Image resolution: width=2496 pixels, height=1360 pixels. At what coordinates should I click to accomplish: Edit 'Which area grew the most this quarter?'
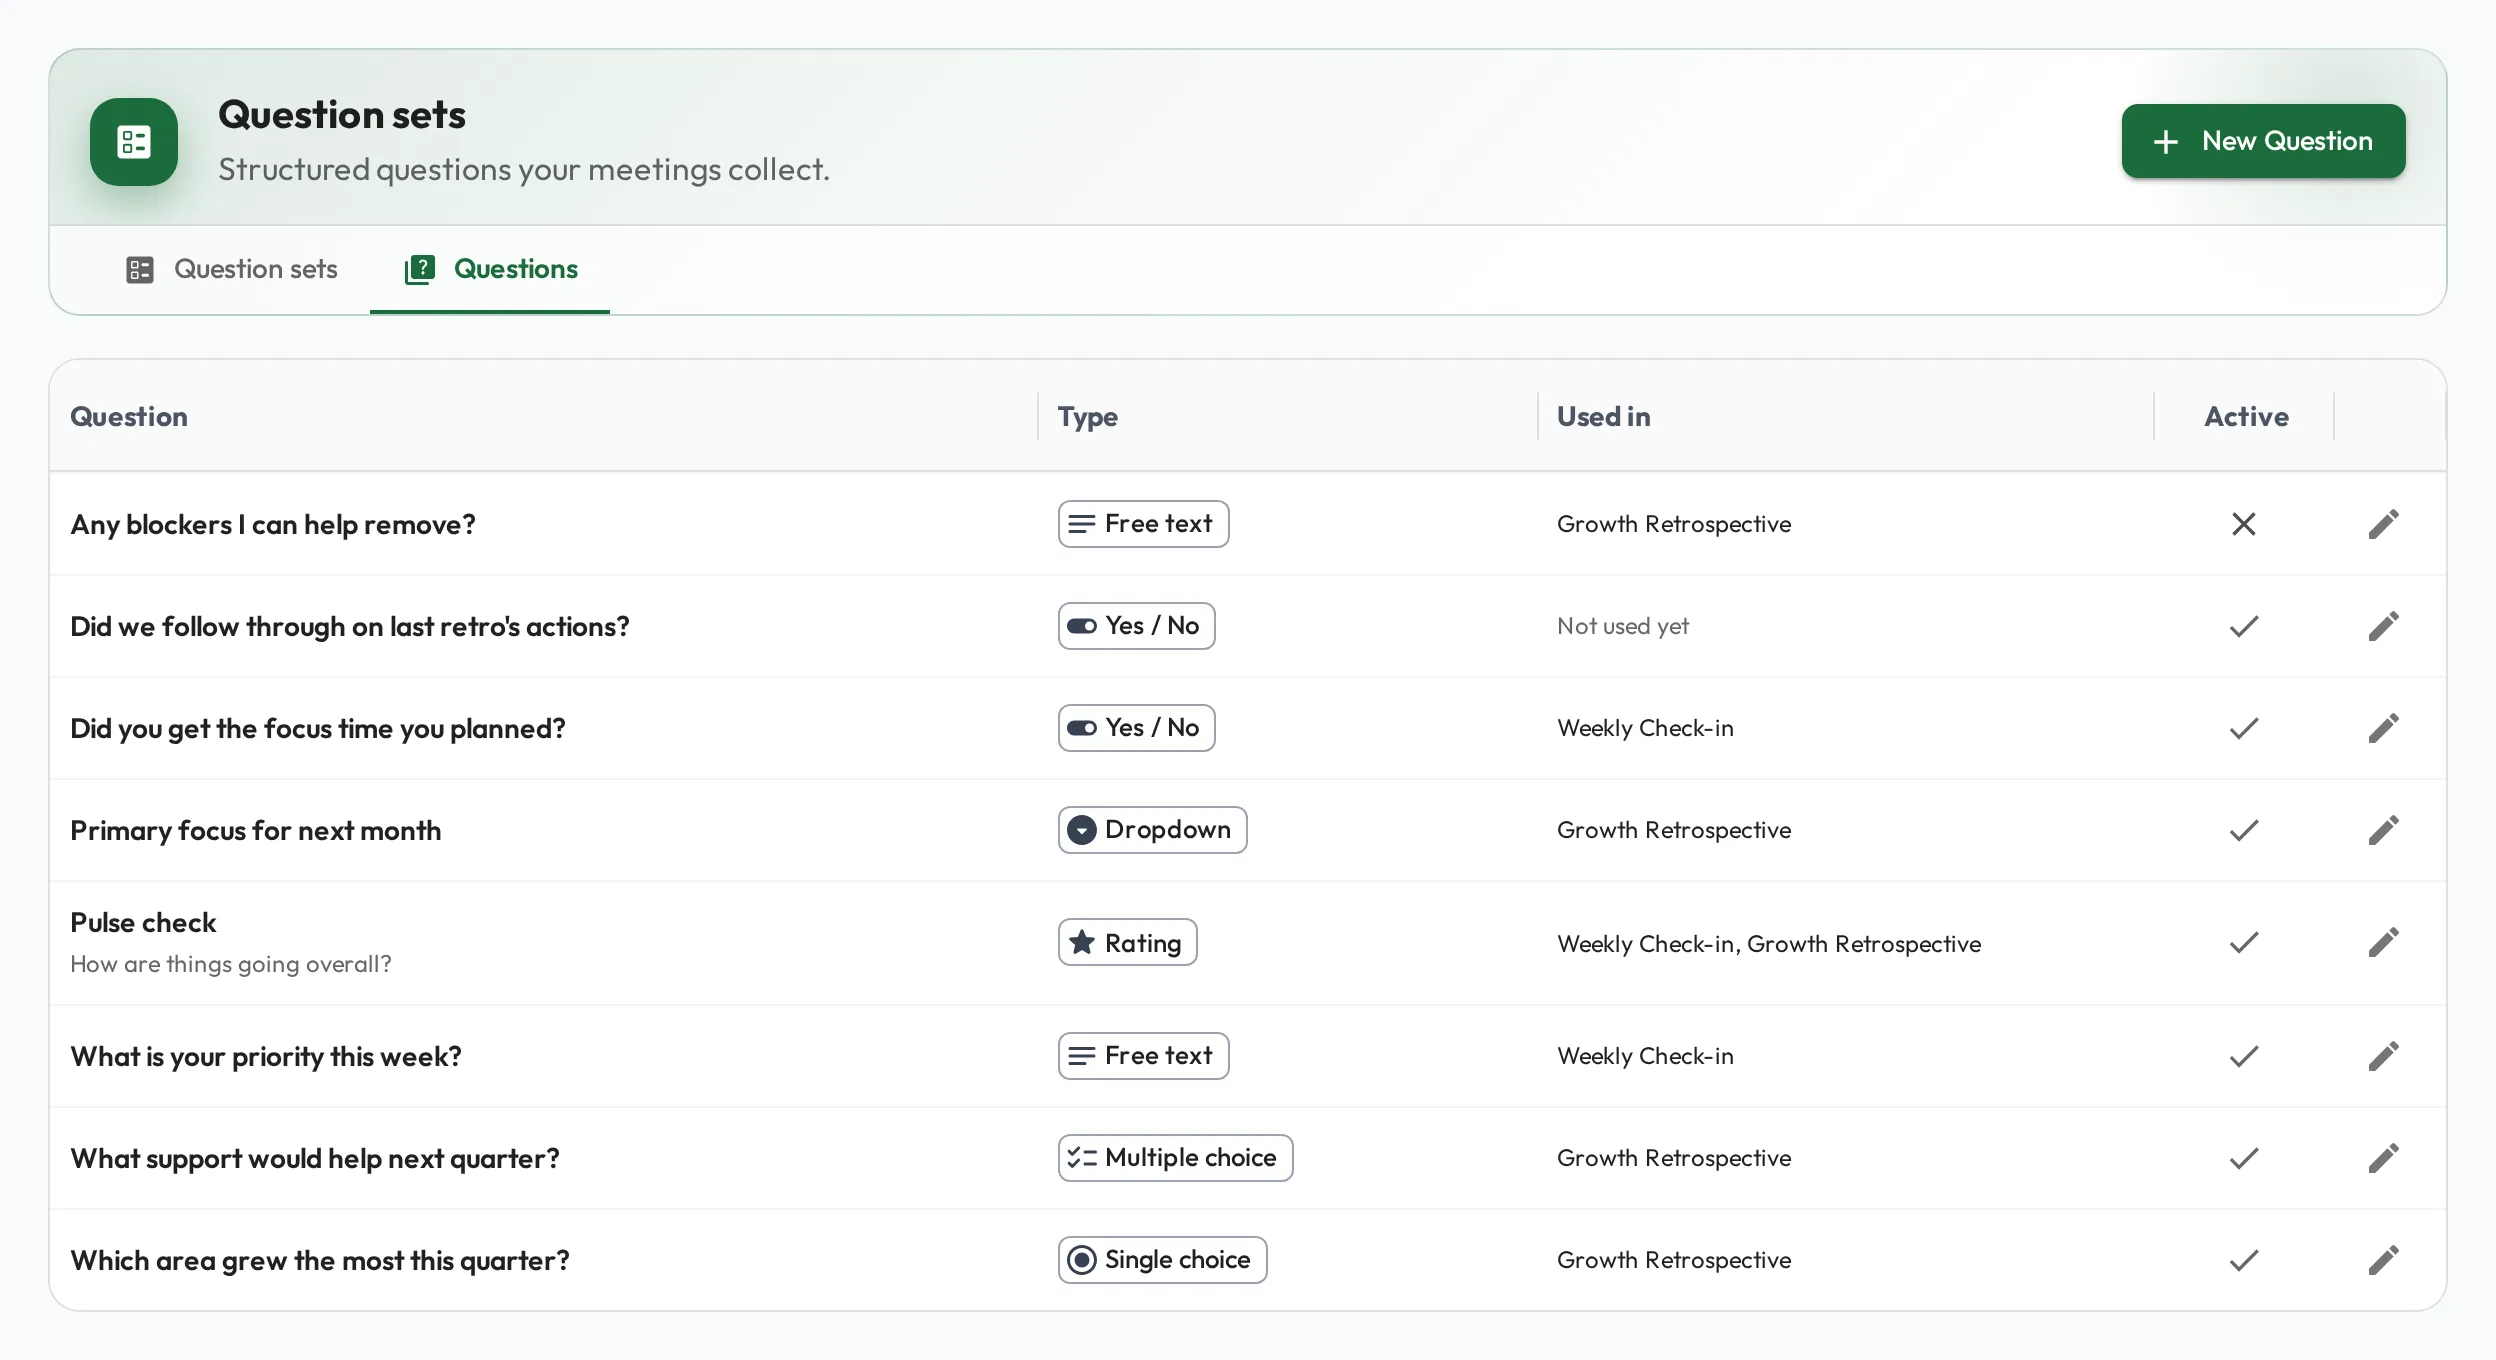2383,1260
